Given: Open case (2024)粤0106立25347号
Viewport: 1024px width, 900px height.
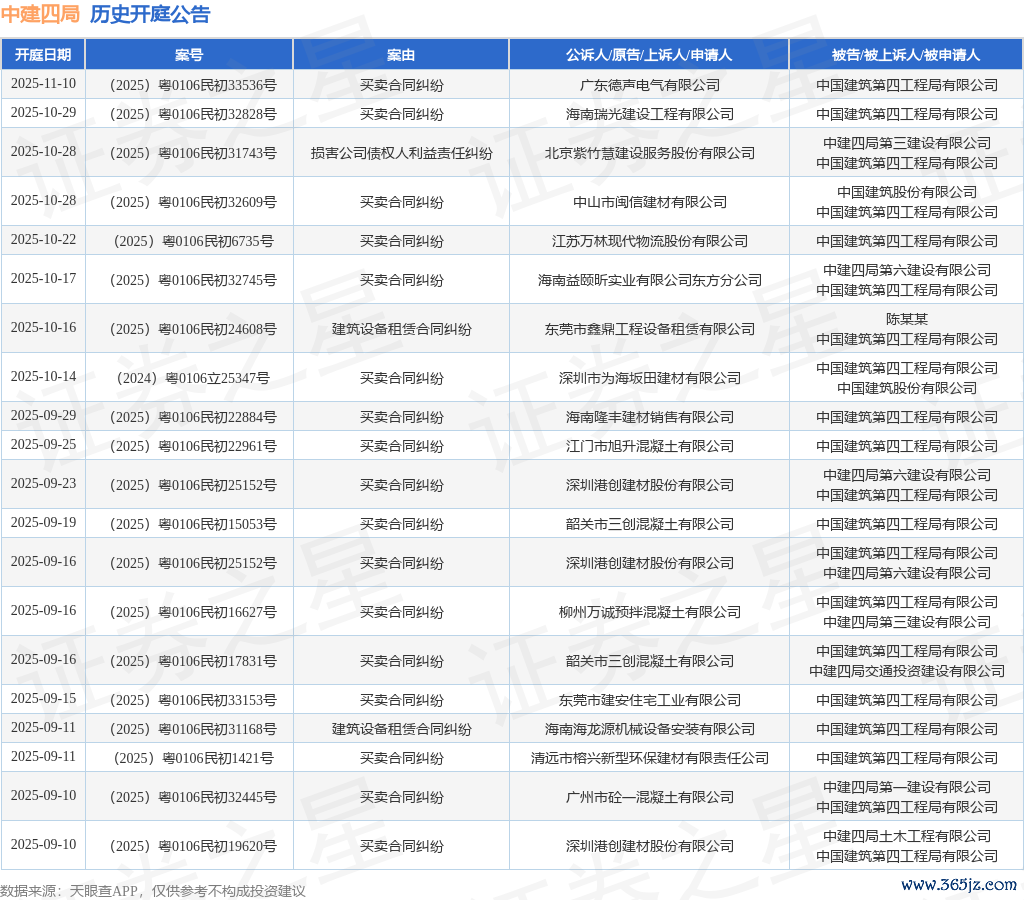Looking at the screenshot, I should pos(189,378).
